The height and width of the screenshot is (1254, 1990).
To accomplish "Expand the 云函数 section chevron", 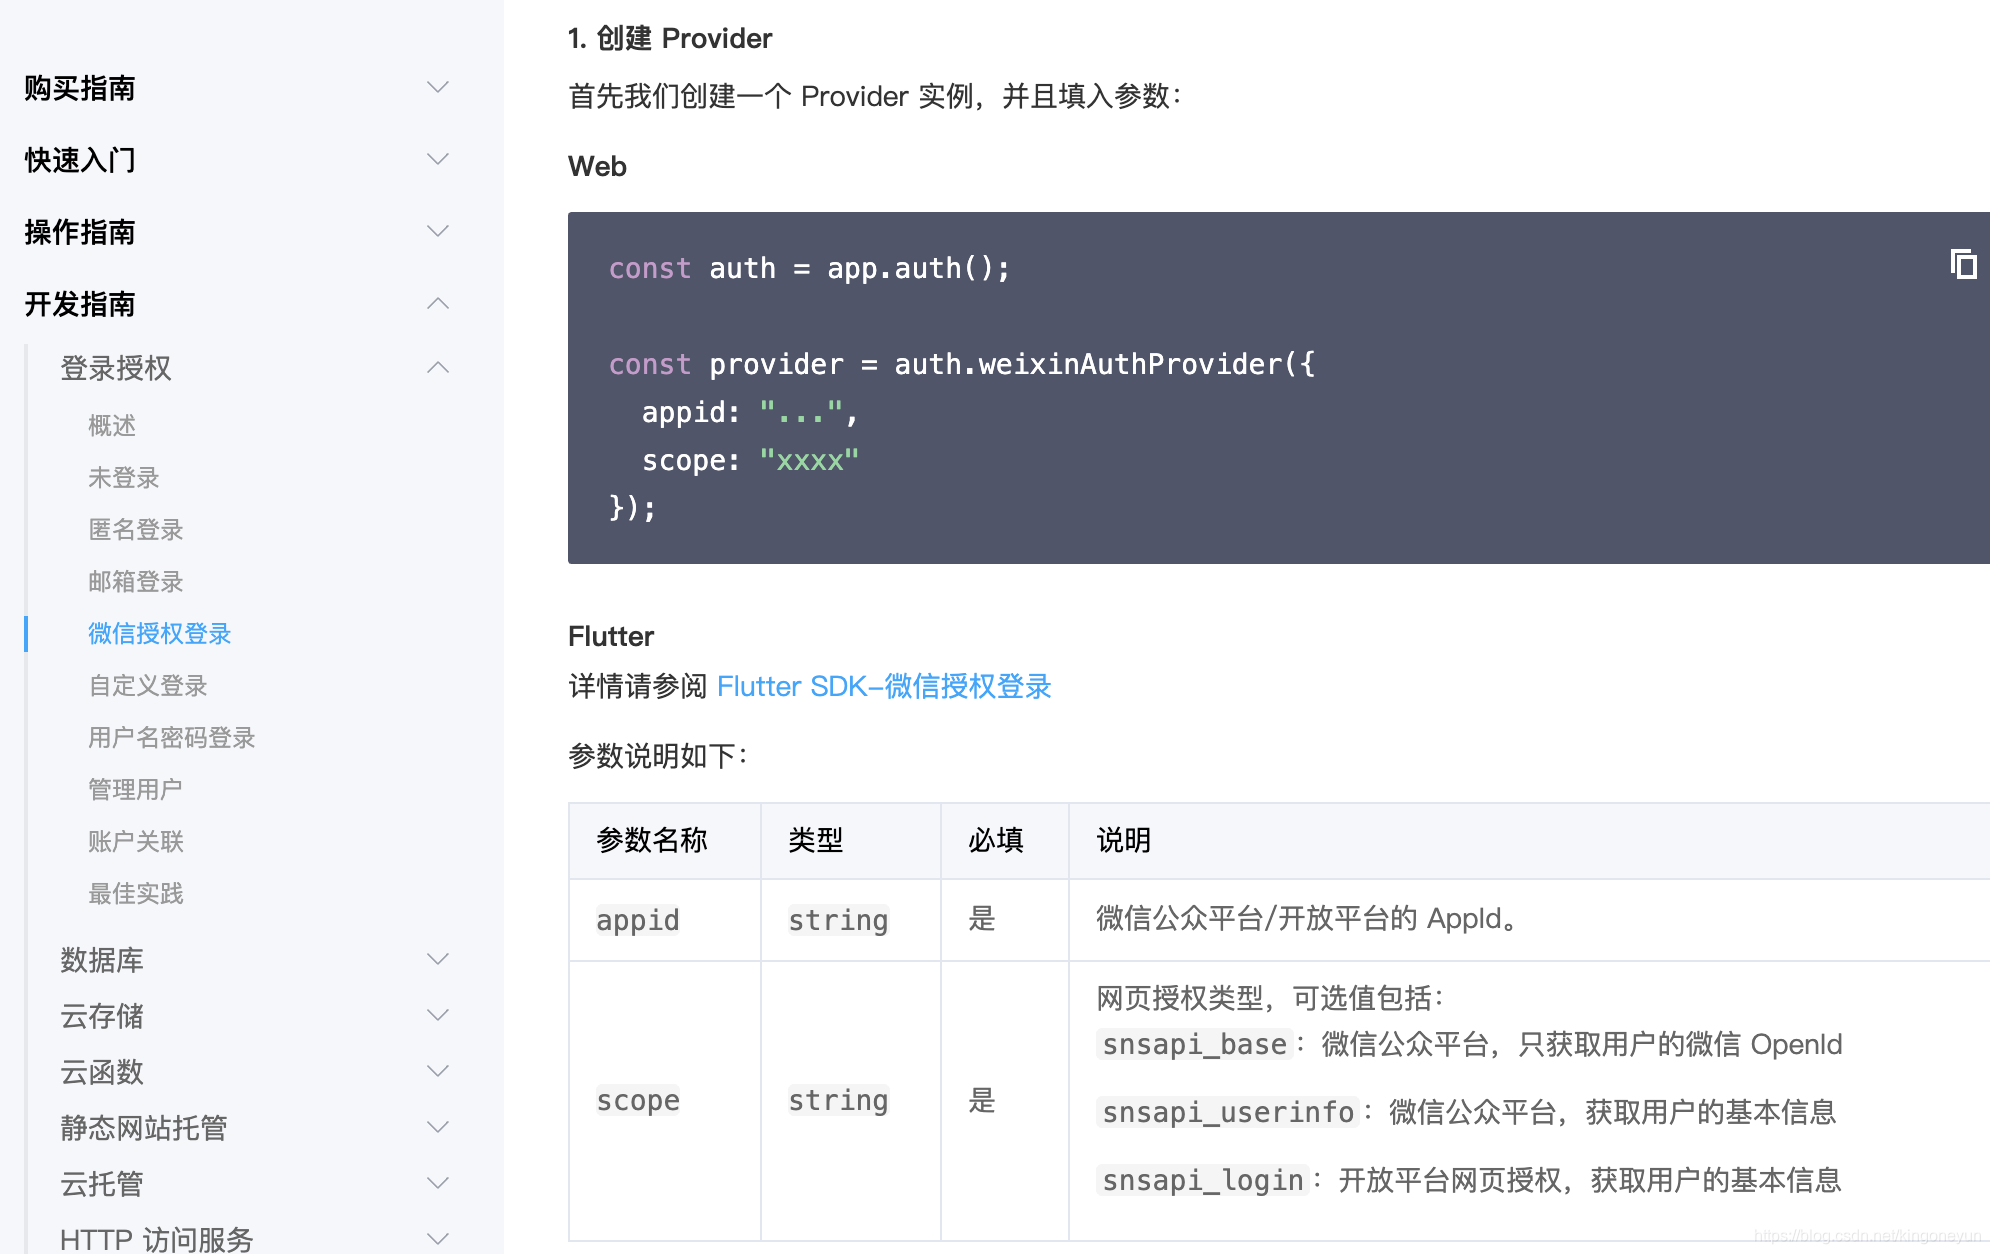I will point(438,1072).
